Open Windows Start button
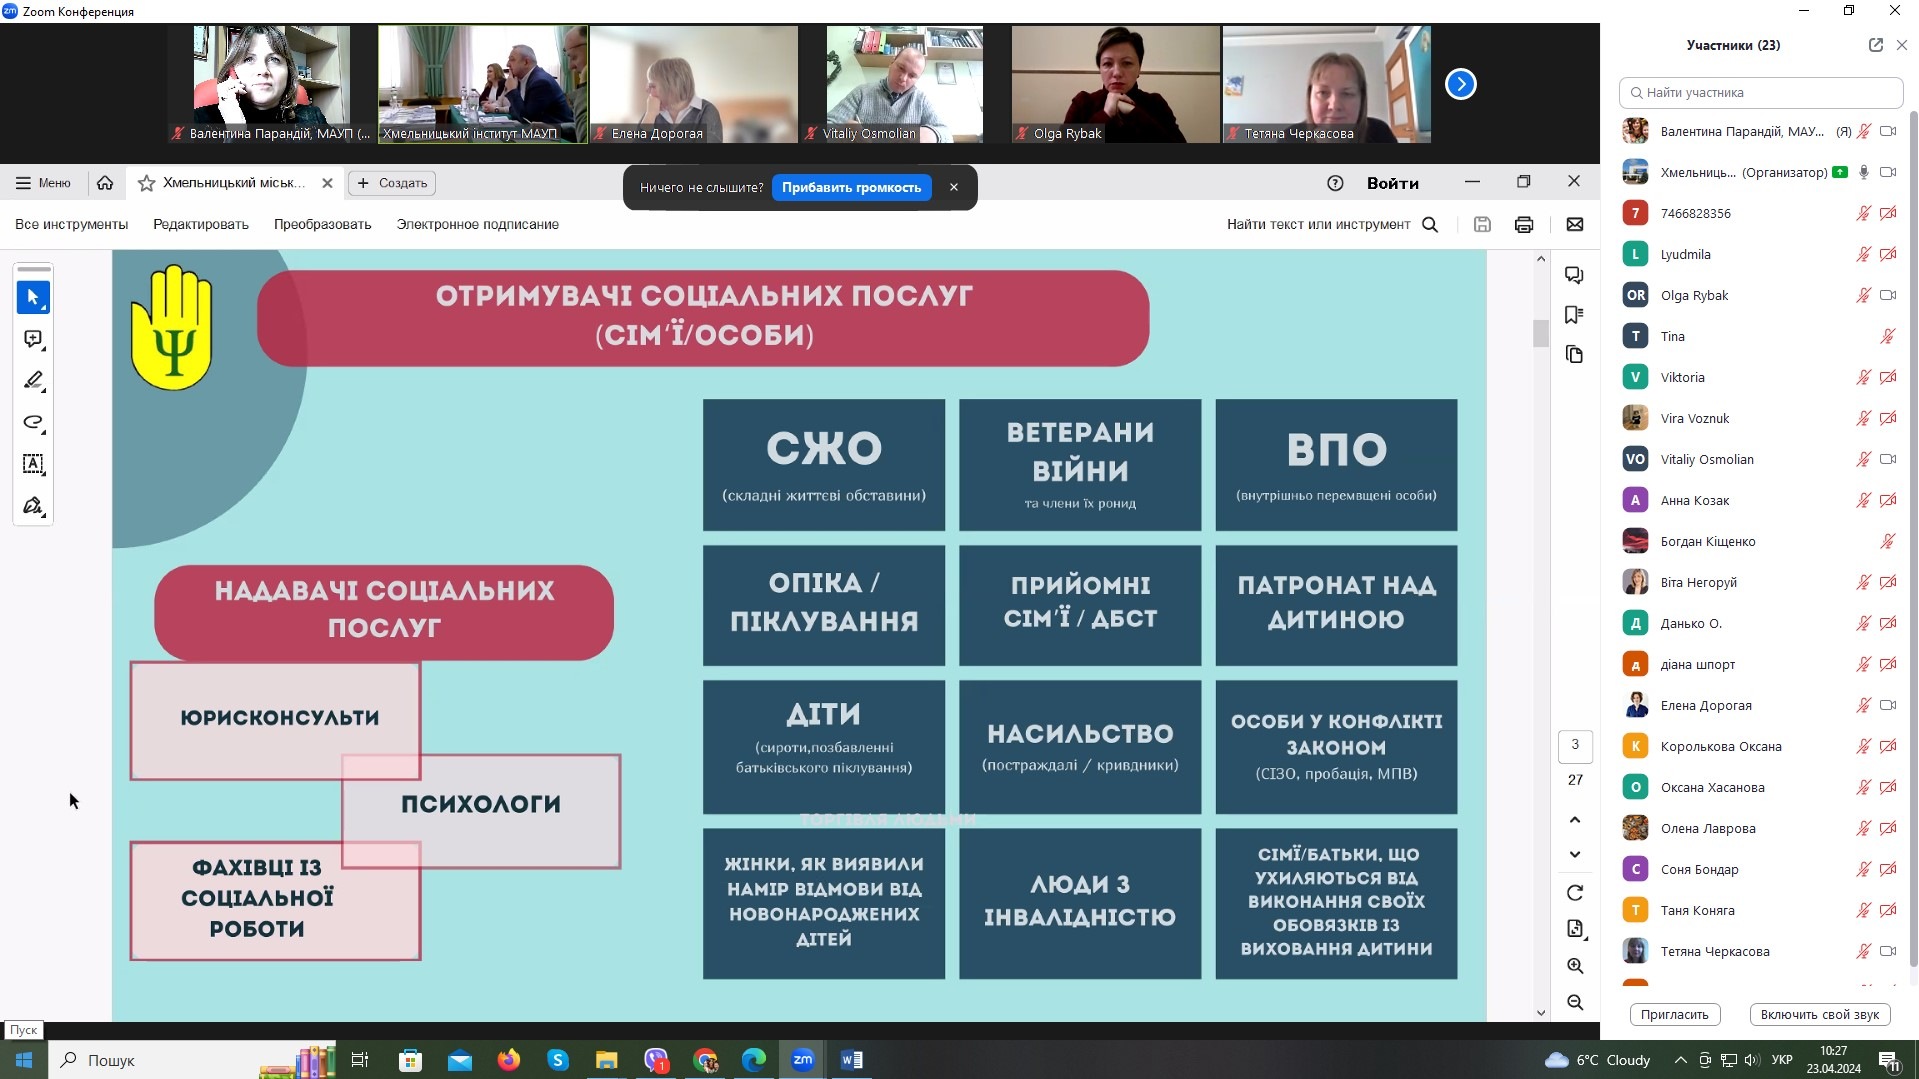This screenshot has height=1079, width=1919. click(x=24, y=1060)
